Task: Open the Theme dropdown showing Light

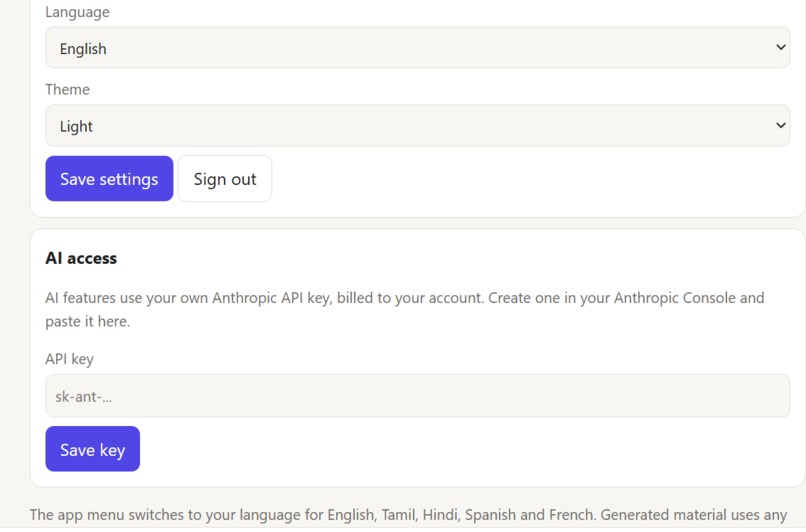Action: pos(417,126)
